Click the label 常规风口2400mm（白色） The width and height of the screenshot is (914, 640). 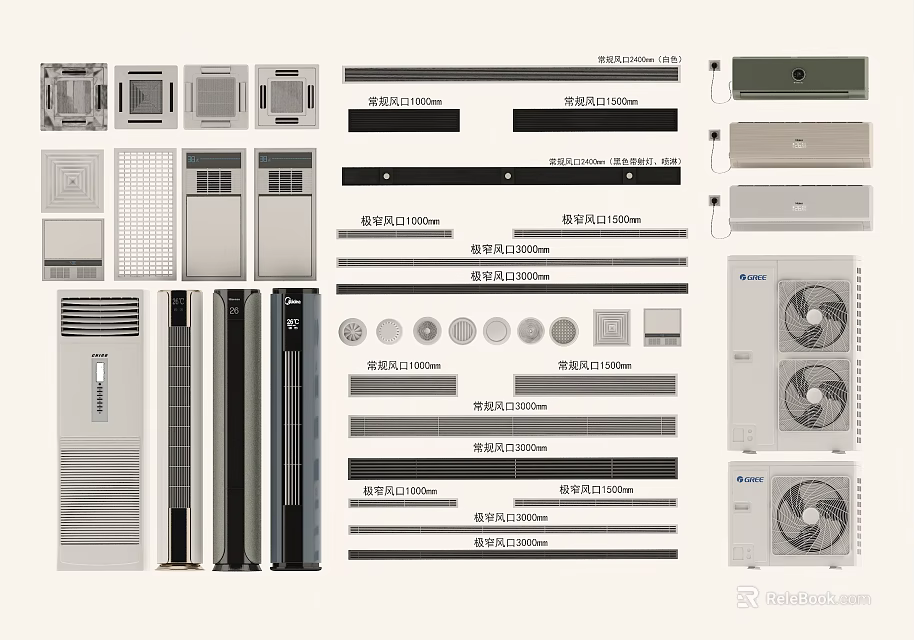(x=639, y=59)
